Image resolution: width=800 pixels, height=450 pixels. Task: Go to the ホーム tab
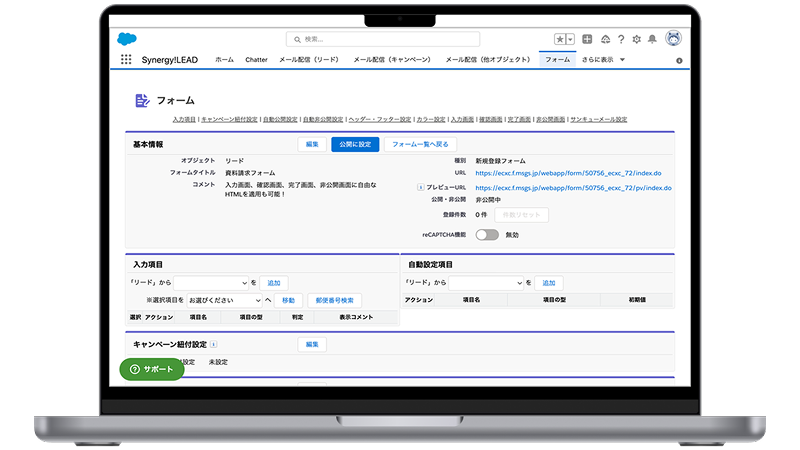(x=224, y=60)
